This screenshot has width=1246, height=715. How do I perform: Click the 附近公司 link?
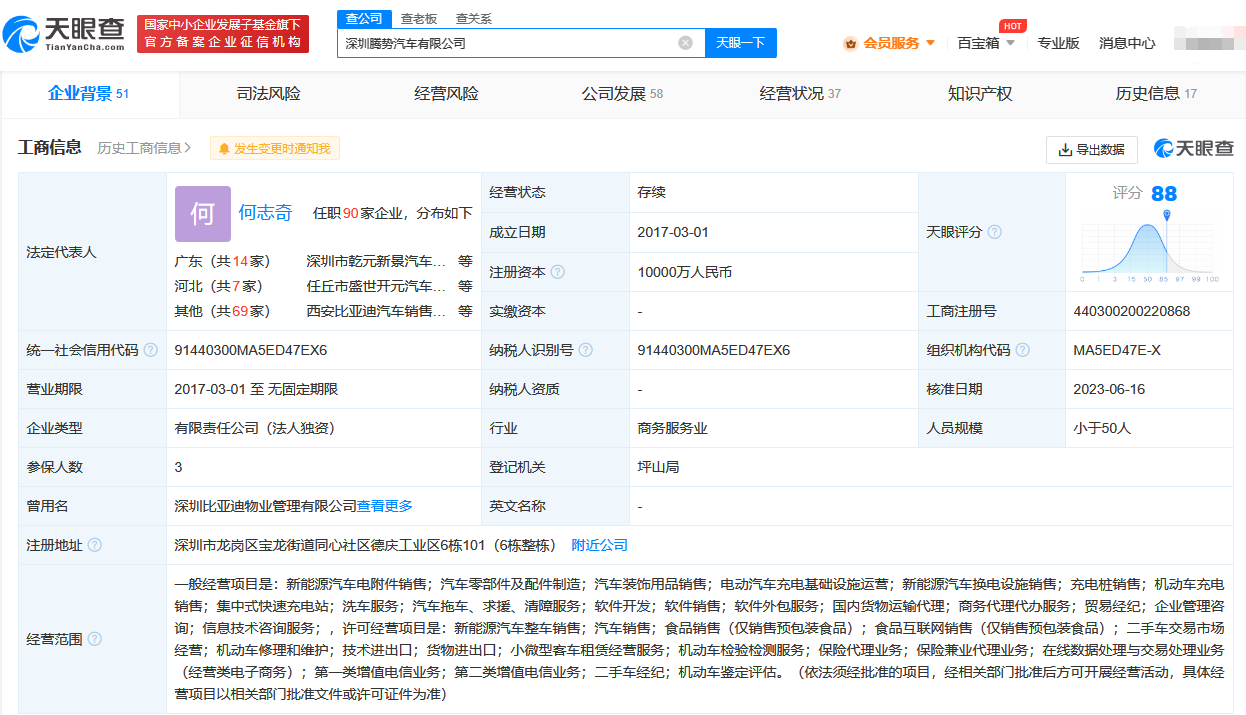pyautogui.click(x=599, y=545)
